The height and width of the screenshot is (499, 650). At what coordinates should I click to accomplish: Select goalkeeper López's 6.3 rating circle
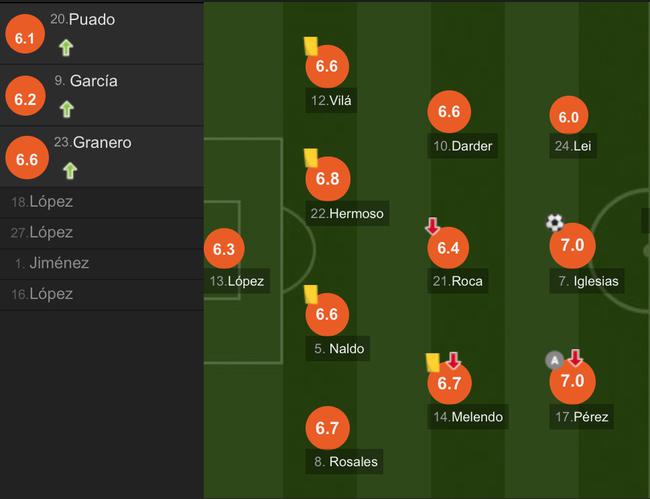(x=223, y=249)
